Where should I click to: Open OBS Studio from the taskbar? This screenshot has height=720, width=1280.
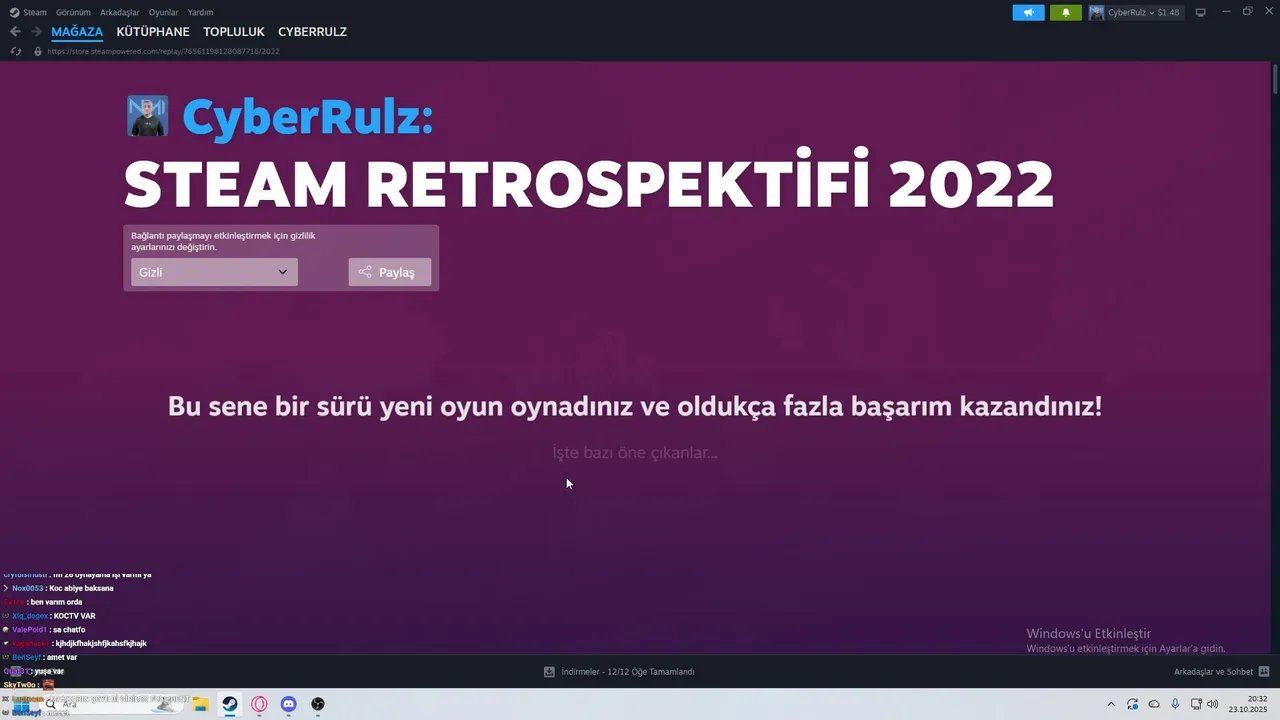(x=318, y=704)
